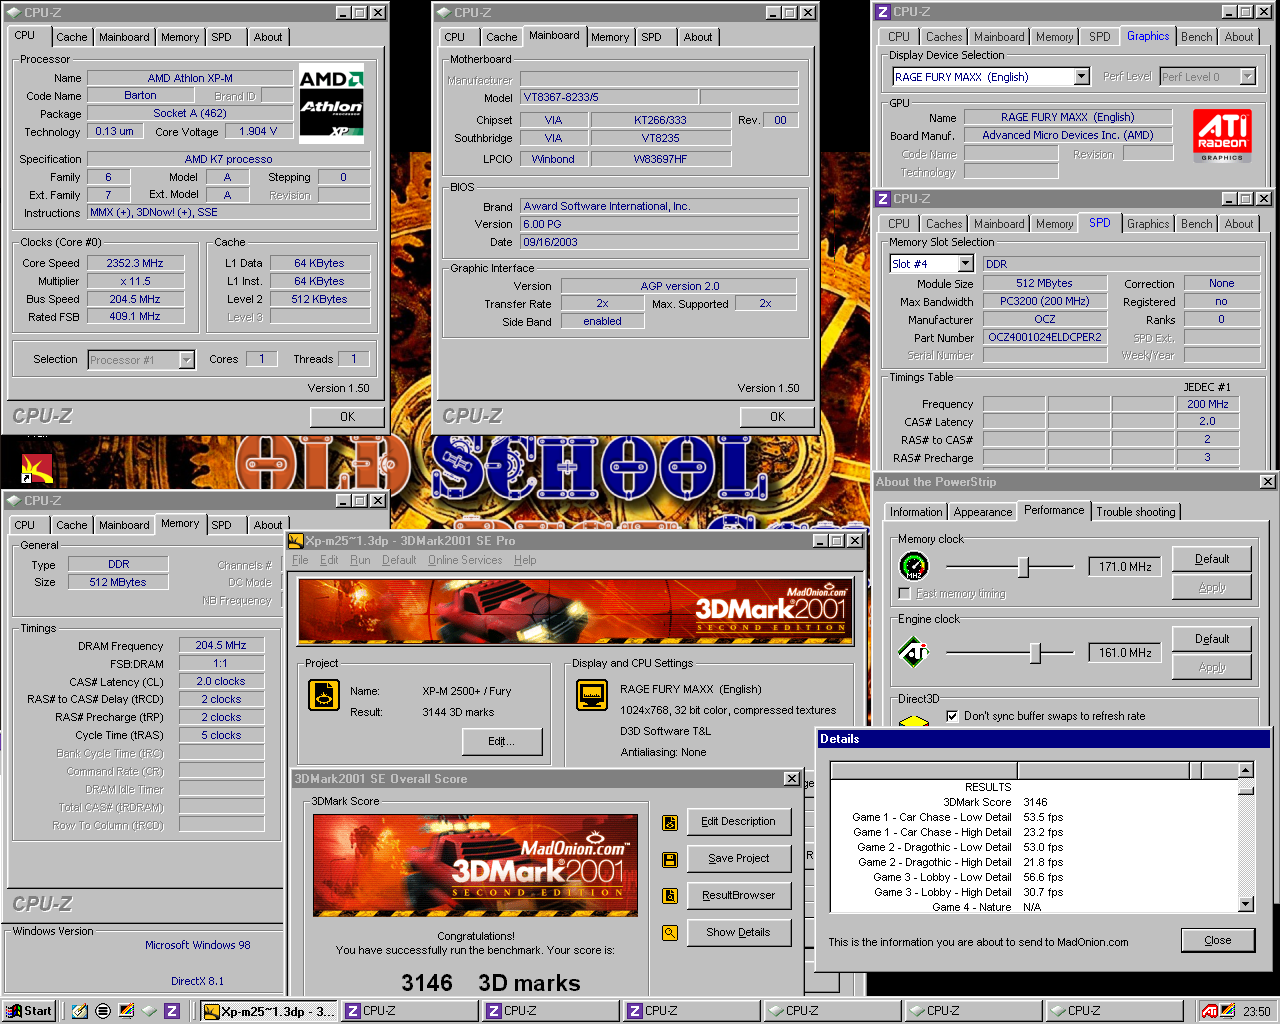Select the Bench tab in Graphics CPU-Z window

(x=1197, y=37)
